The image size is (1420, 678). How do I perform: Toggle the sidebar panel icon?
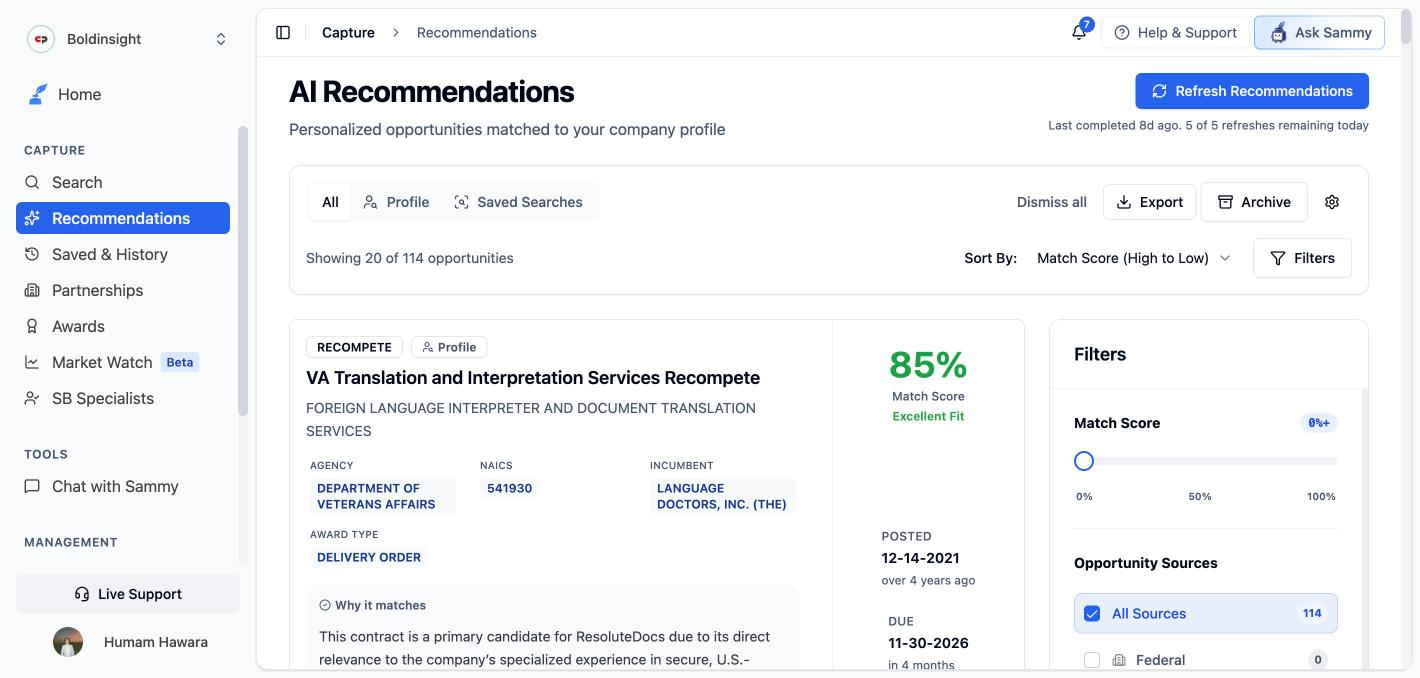pos(283,33)
